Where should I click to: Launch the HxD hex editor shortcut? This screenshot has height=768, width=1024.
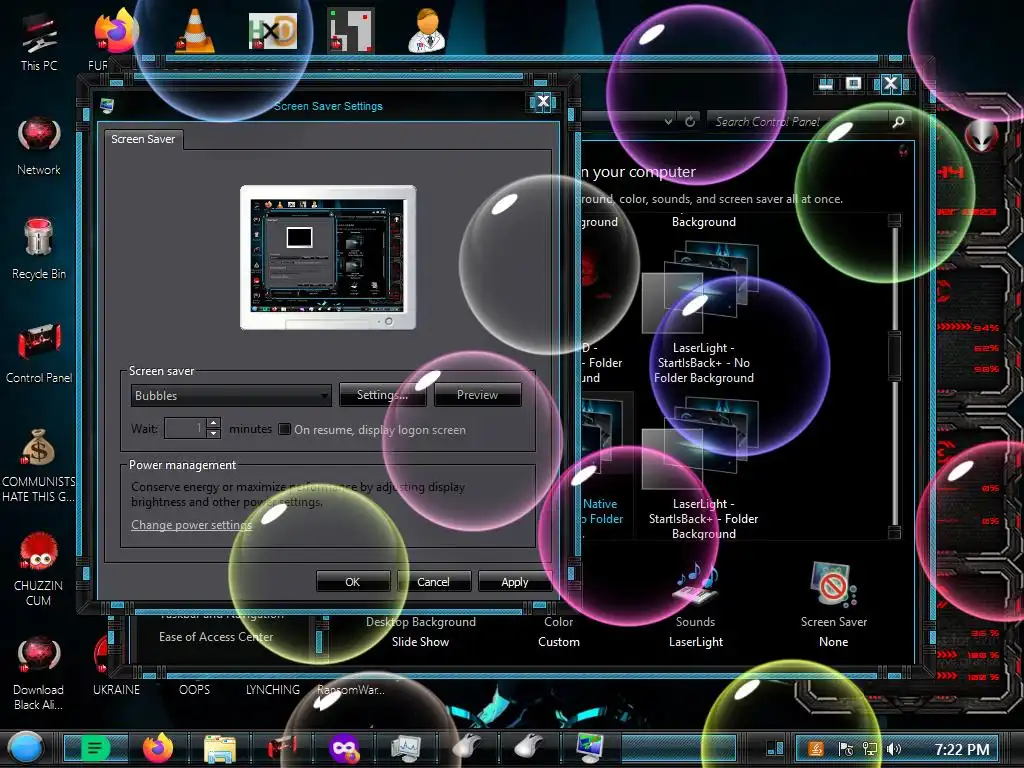pyautogui.click(x=272, y=31)
